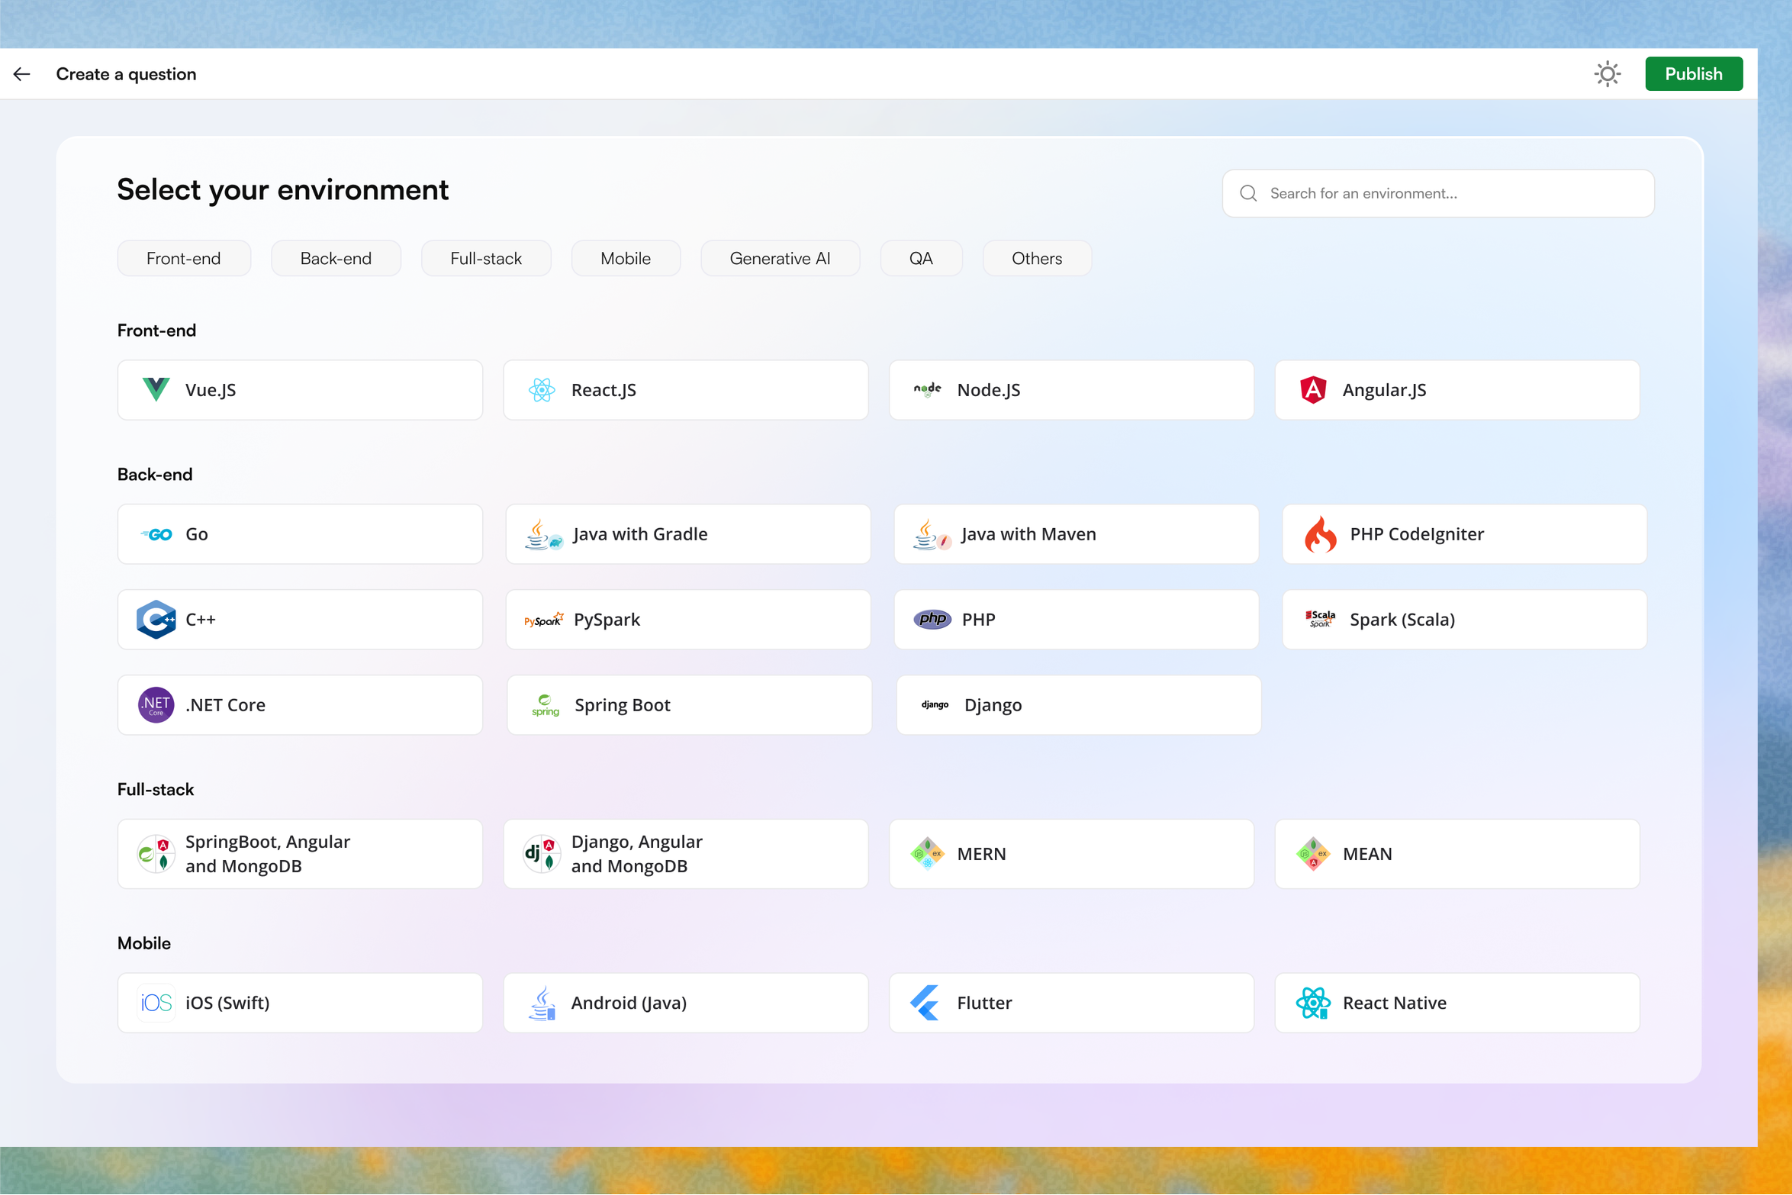This screenshot has width=1792, height=1195.
Task: Click the Django Angular MongoDB icon
Action: (542, 854)
